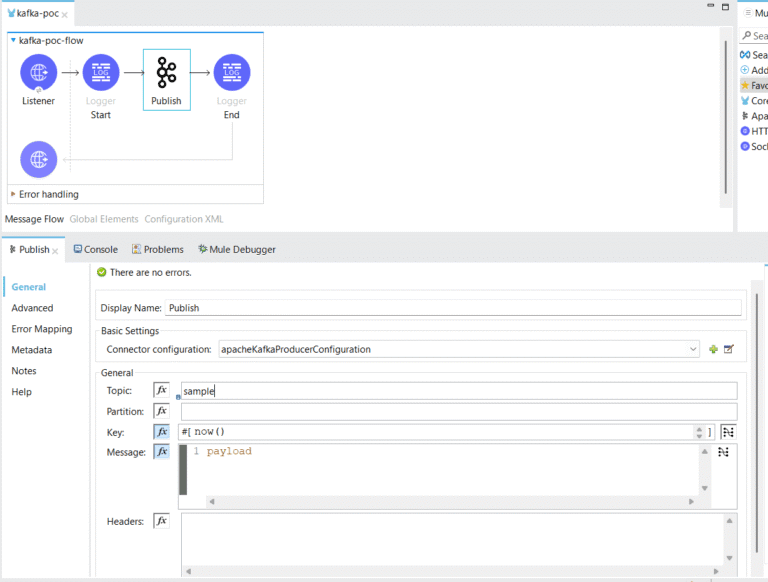Click Message editor scroll right arrow

[x=691, y=501]
